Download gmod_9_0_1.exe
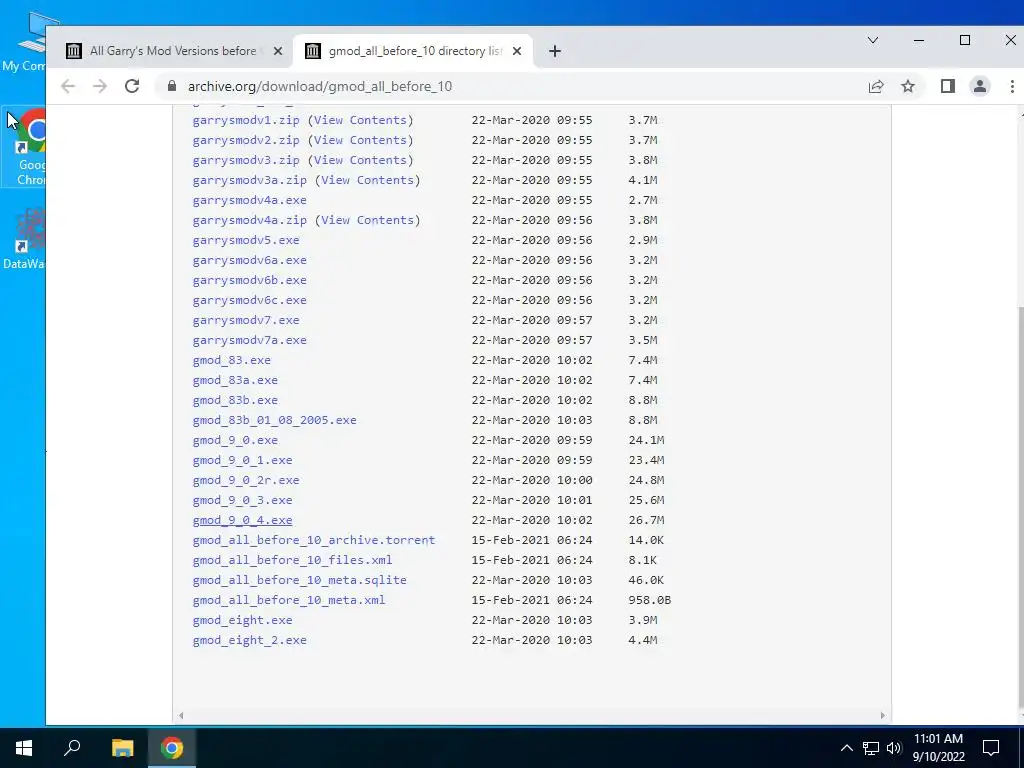This screenshot has width=1024, height=768. click(242, 460)
